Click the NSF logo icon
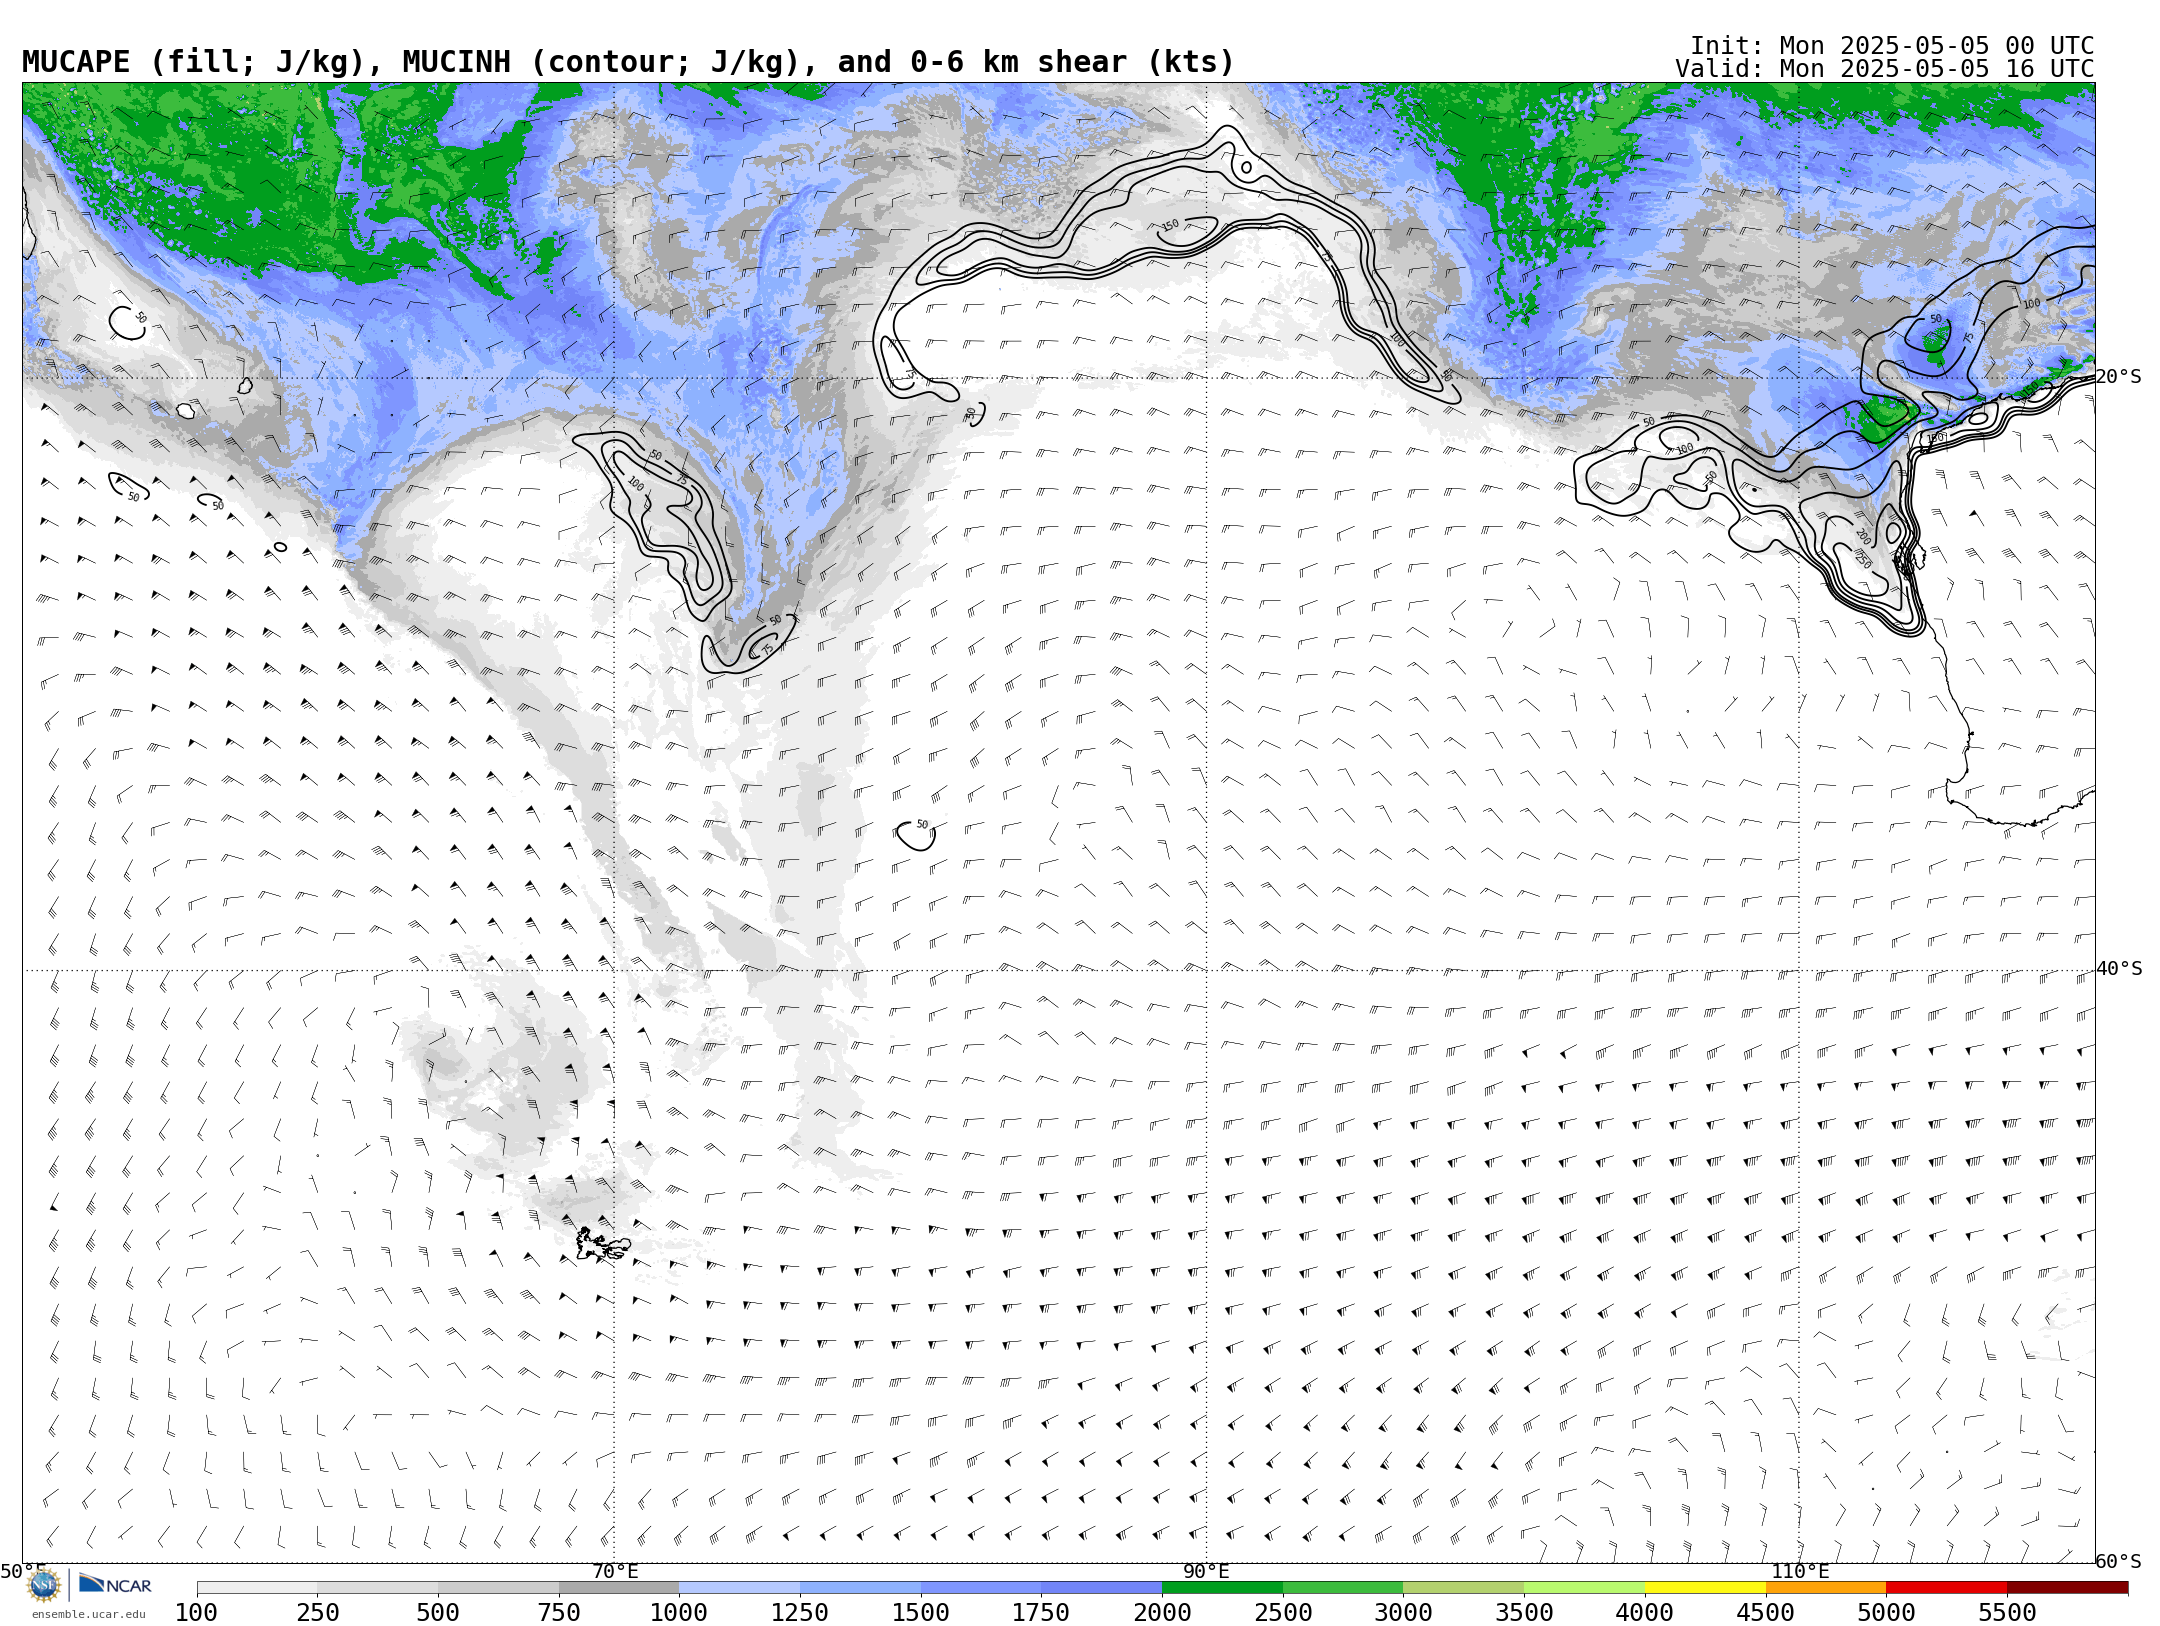2160x1626 pixels. [44, 1584]
